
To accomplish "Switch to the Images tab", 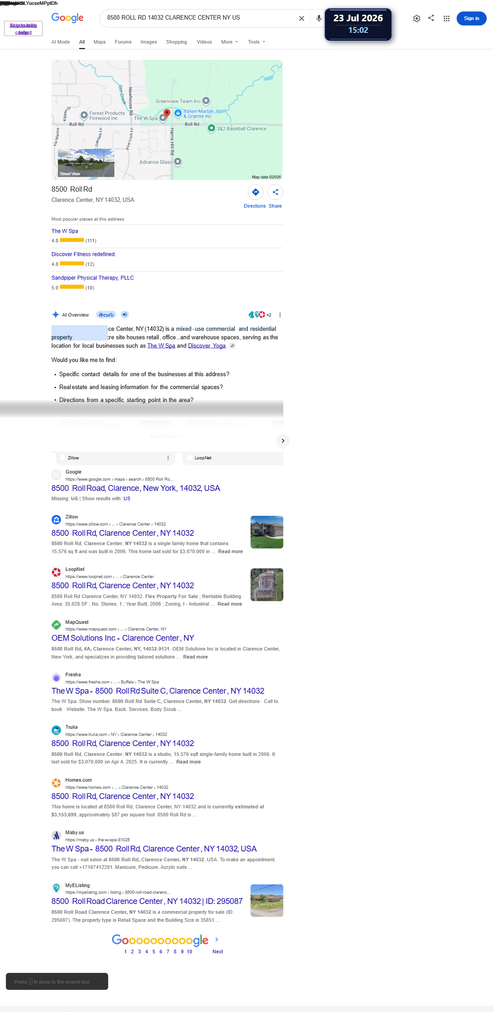I will (x=148, y=42).
